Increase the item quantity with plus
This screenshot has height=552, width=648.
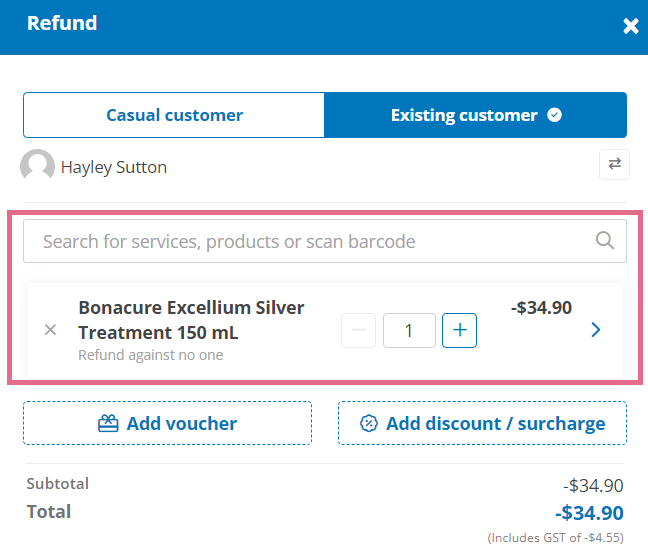tap(460, 330)
